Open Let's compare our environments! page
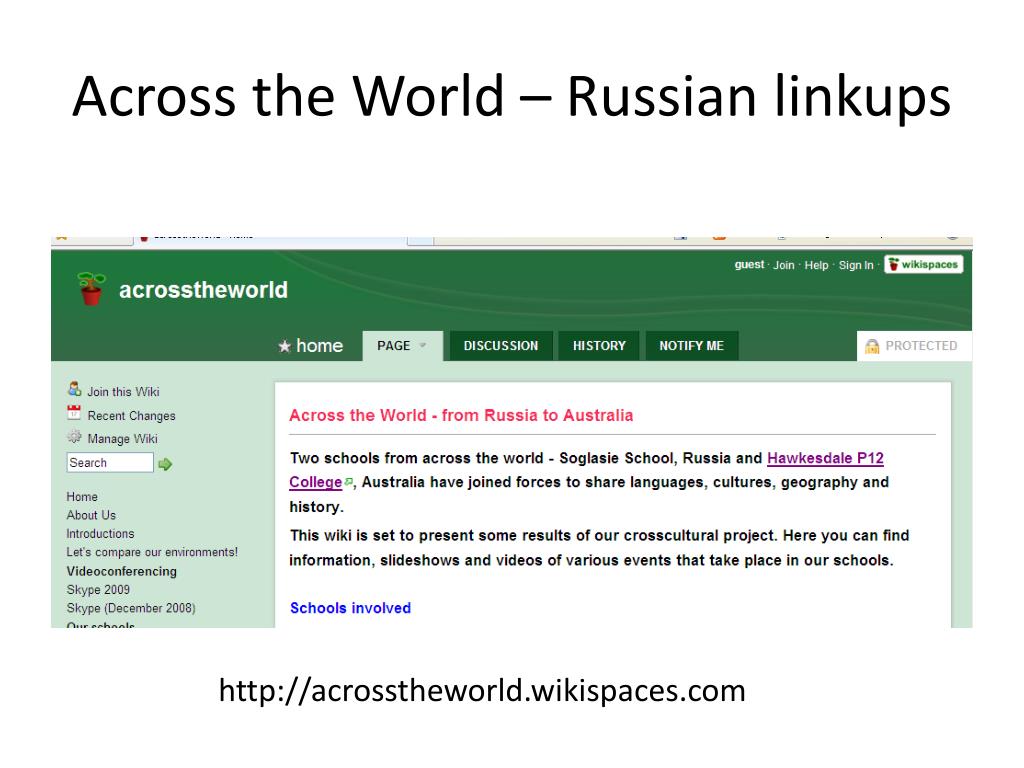 [152, 552]
